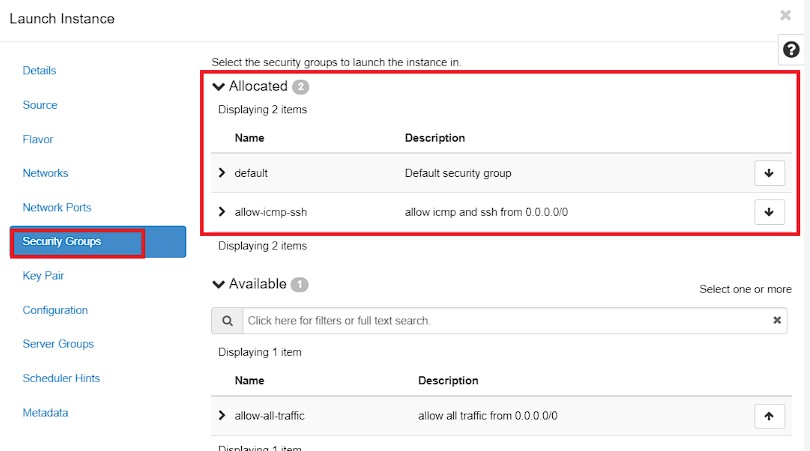
Task: Deallocate allow-icmp-ssh using its down arrow
Action: pos(769,212)
